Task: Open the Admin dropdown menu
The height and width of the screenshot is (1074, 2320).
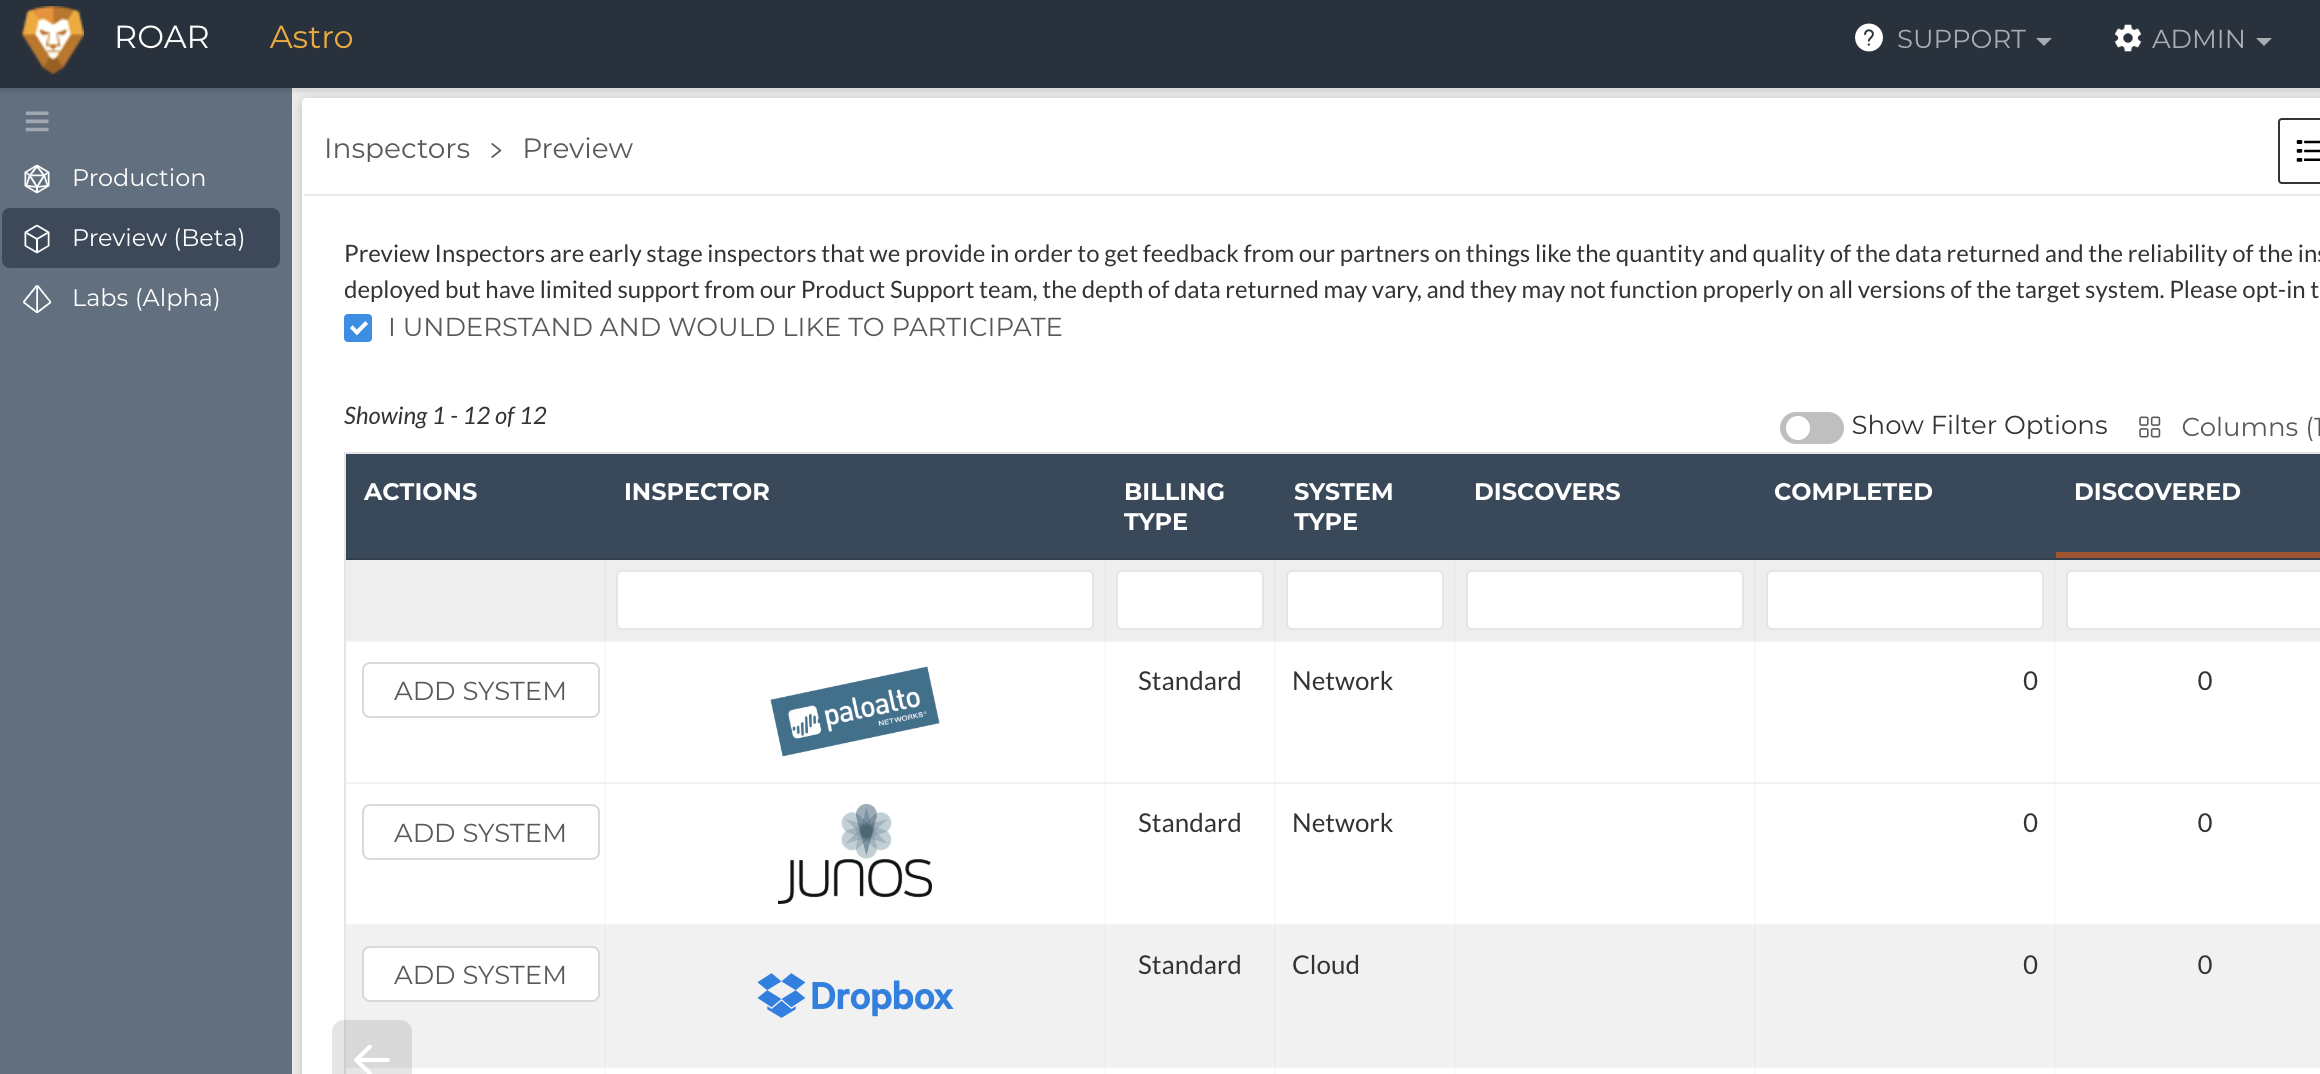Action: click(2192, 38)
